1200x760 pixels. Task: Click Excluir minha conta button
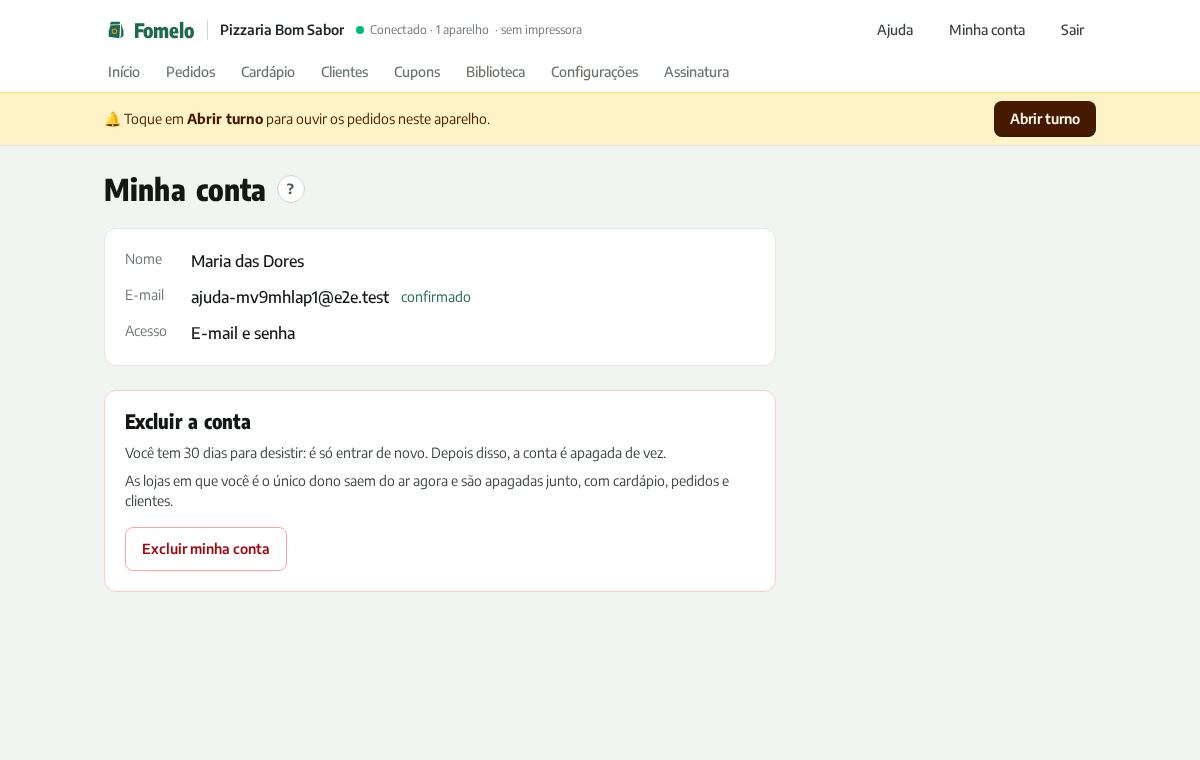[206, 549]
